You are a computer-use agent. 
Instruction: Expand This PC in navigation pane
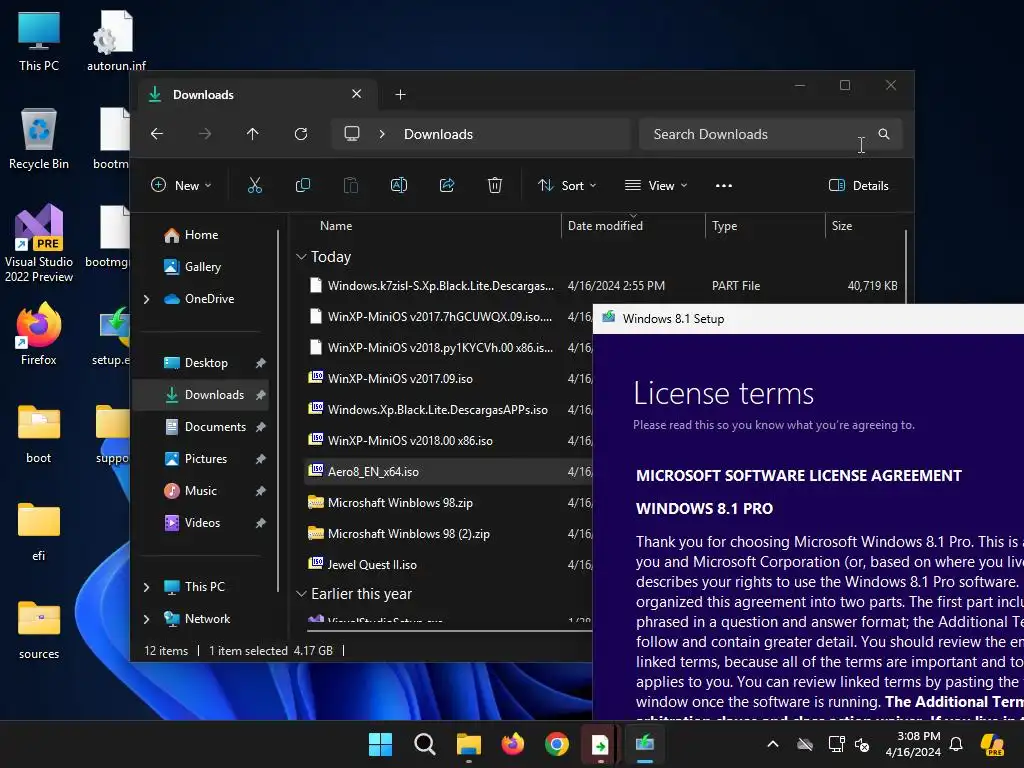(146, 587)
